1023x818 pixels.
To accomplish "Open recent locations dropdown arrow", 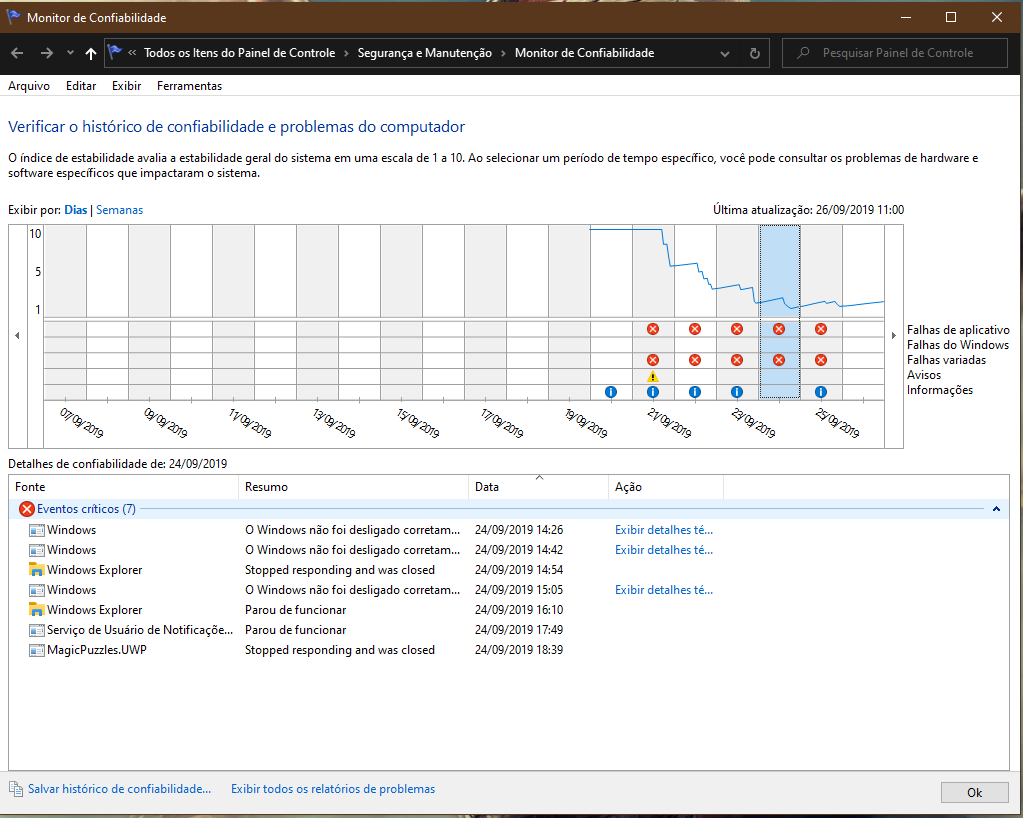I will tap(70, 53).
